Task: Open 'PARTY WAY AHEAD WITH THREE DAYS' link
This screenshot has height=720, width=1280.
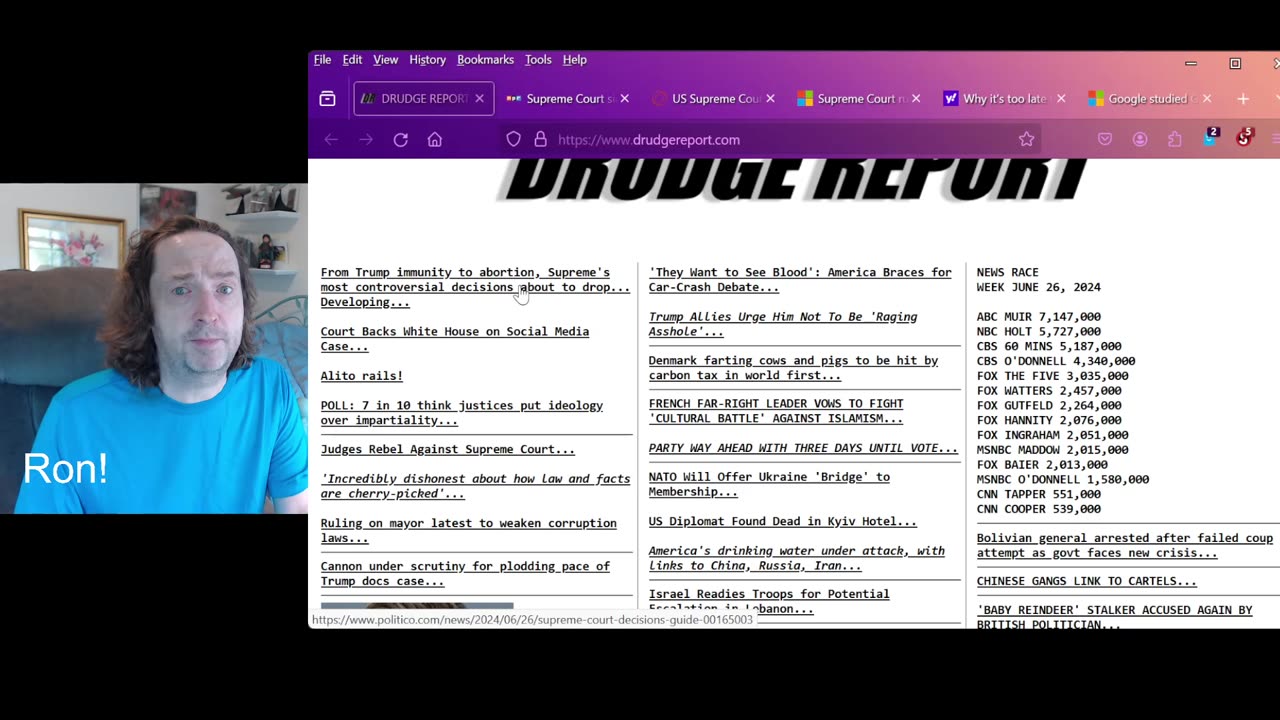Action: tap(803, 448)
